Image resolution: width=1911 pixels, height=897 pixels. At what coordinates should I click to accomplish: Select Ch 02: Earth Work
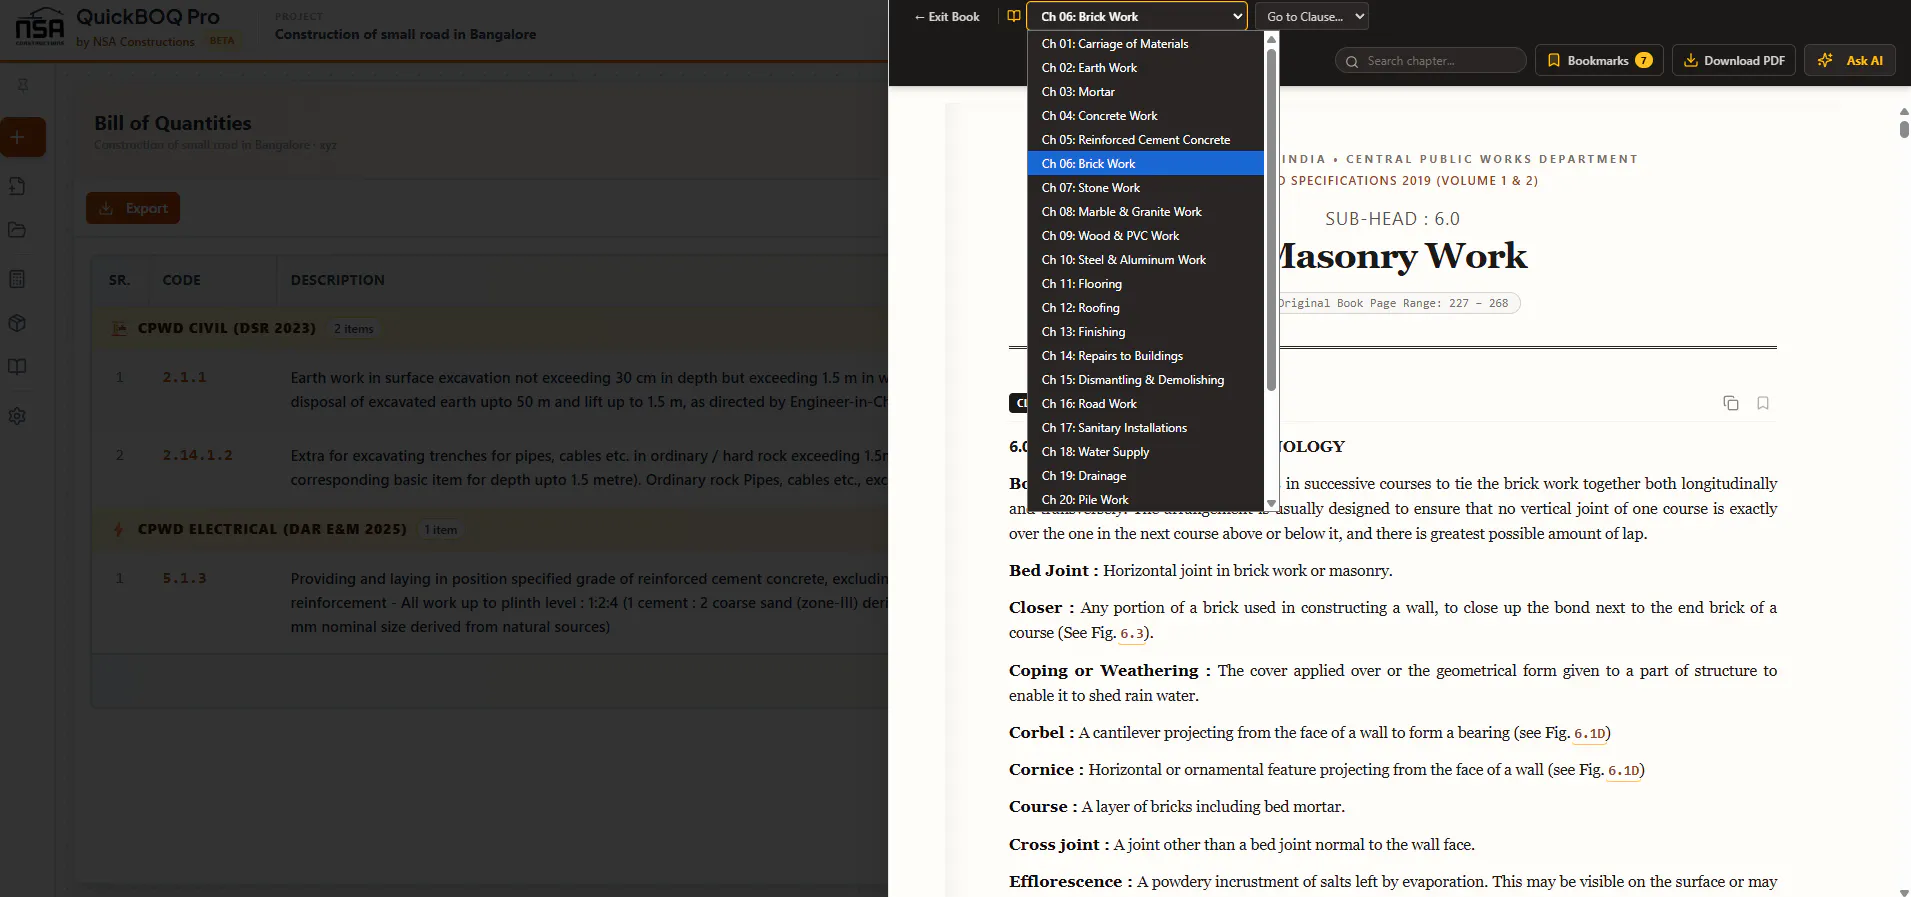click(x=1146, y=68)
